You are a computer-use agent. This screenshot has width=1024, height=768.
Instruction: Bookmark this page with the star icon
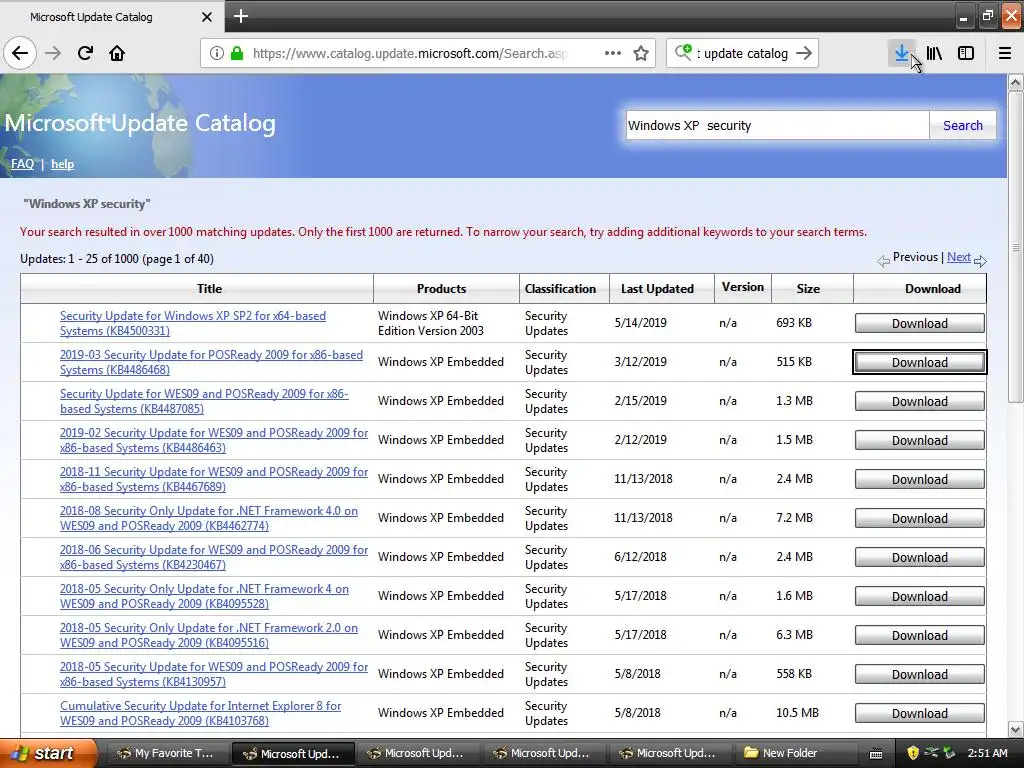(x=641, y=53)
